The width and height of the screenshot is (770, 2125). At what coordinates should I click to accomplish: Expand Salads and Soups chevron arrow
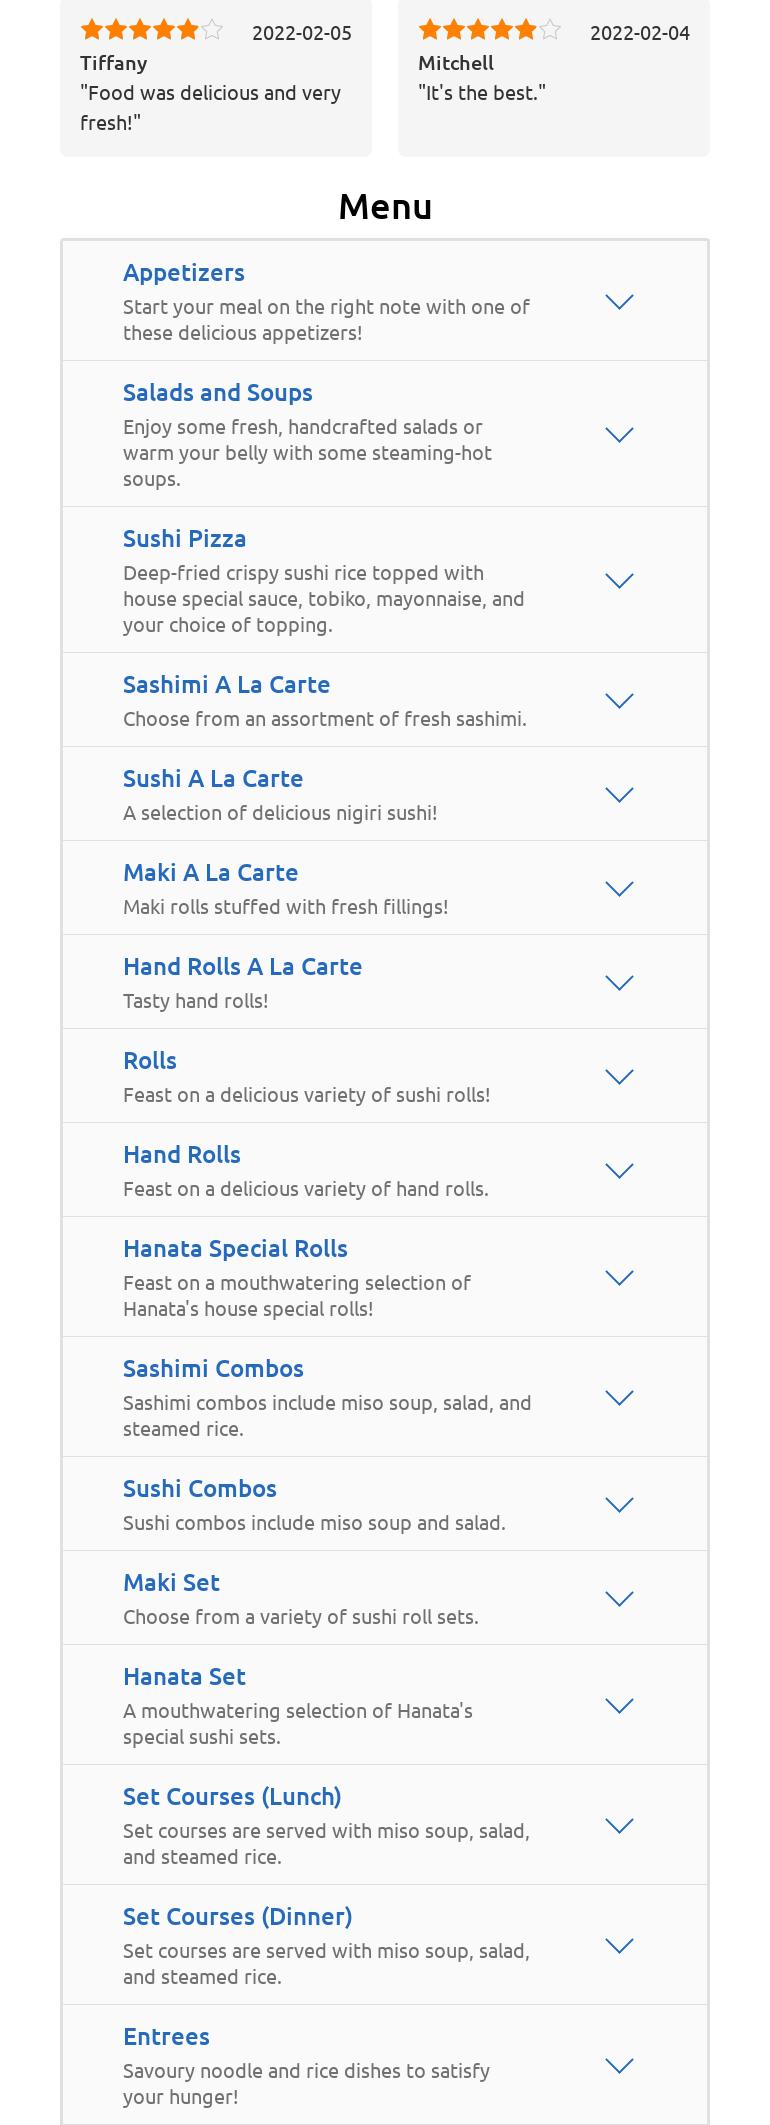click(x=620, y=435)
